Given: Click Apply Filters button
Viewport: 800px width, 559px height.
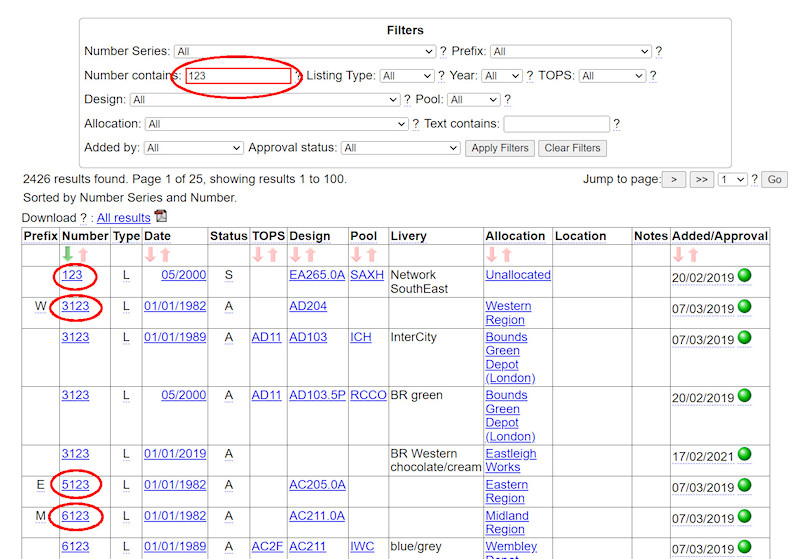Looking at the screenshot, I should 500,148.
